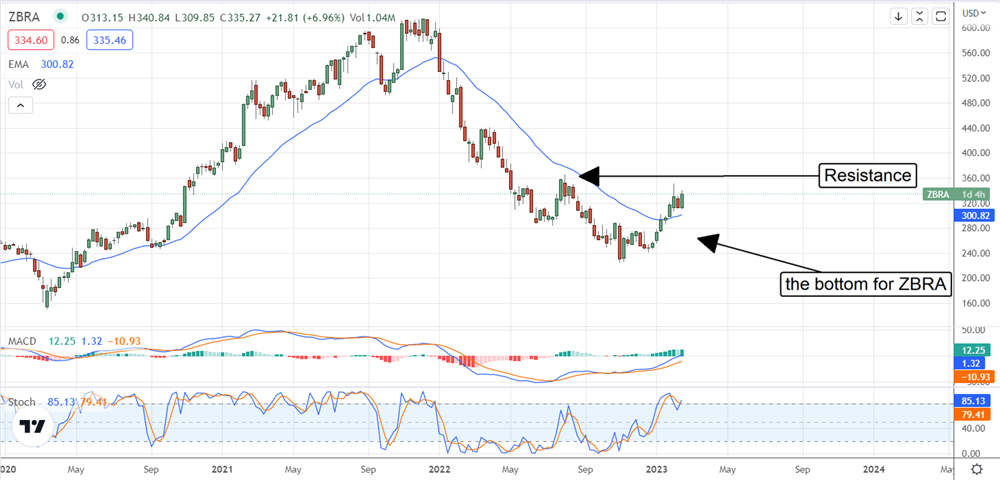Click the blue 335.46 buy price box
The height and width of the screenshot is (480, 1000).
point(110,41)
